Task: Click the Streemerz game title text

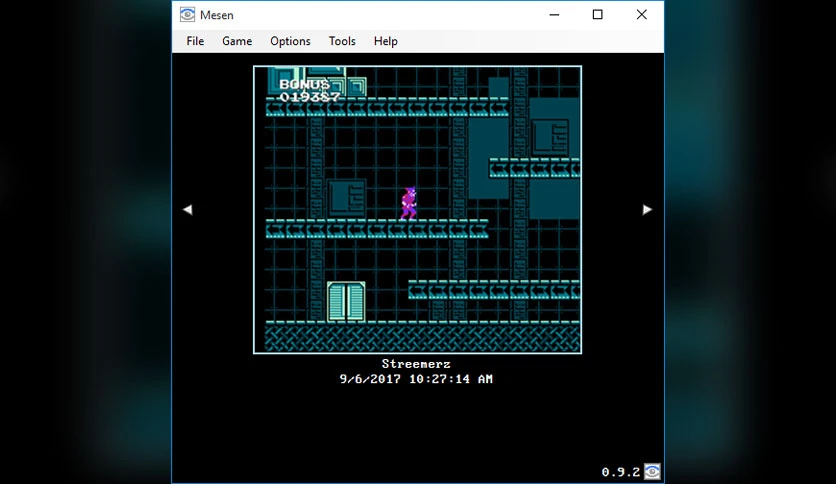Action: (416, 364)
